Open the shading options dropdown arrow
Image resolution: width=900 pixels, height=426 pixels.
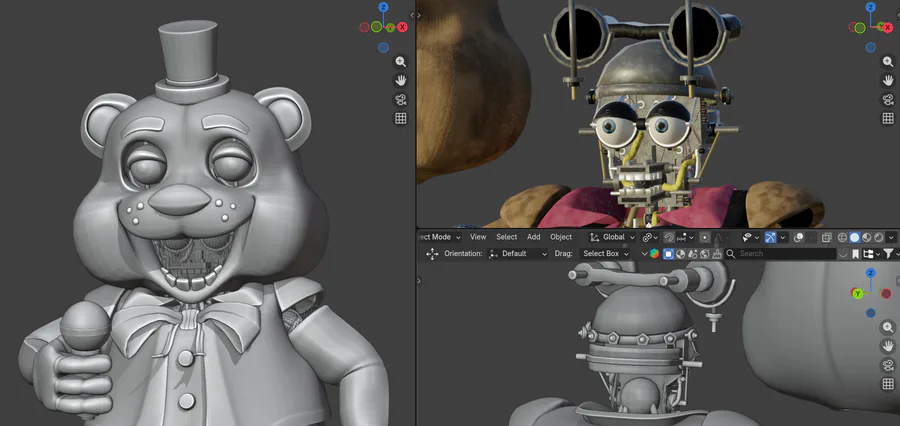891,237
